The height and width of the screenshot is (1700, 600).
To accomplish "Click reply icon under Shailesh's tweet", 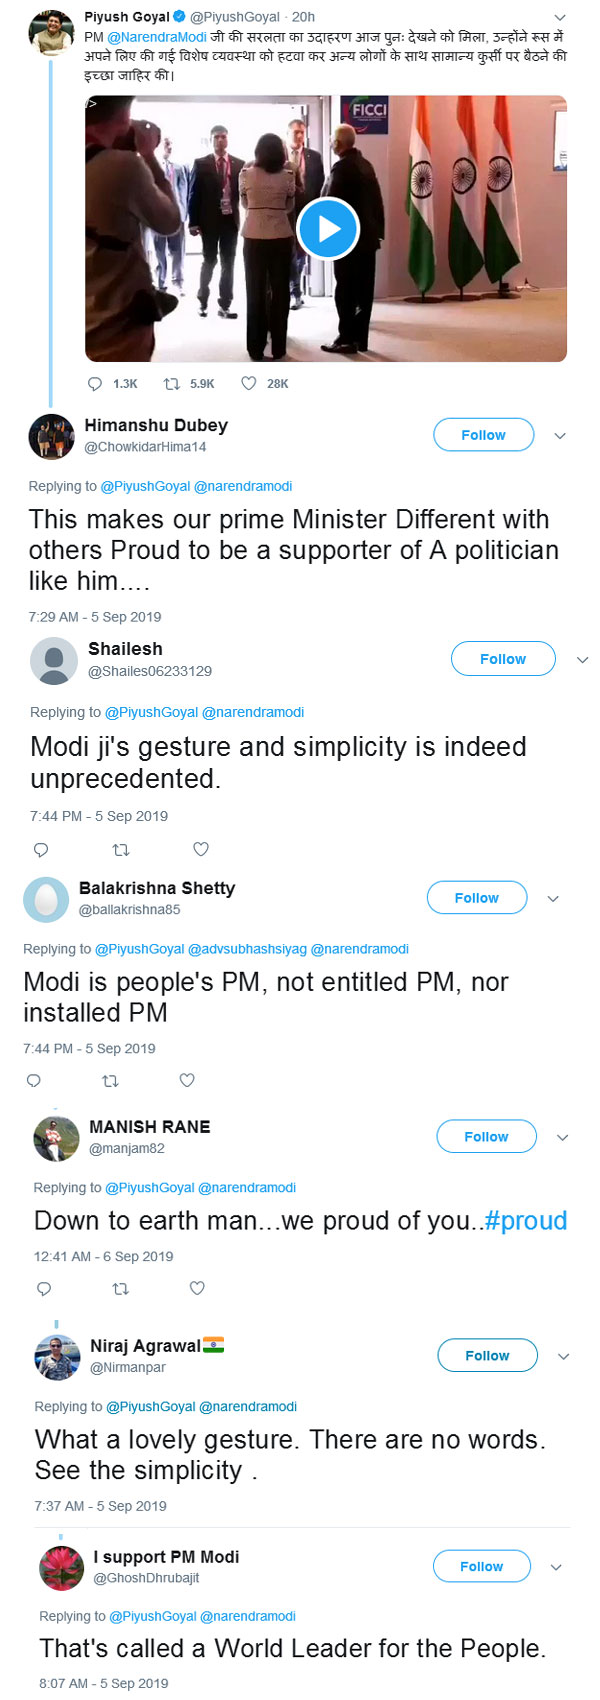I will 41,850.
